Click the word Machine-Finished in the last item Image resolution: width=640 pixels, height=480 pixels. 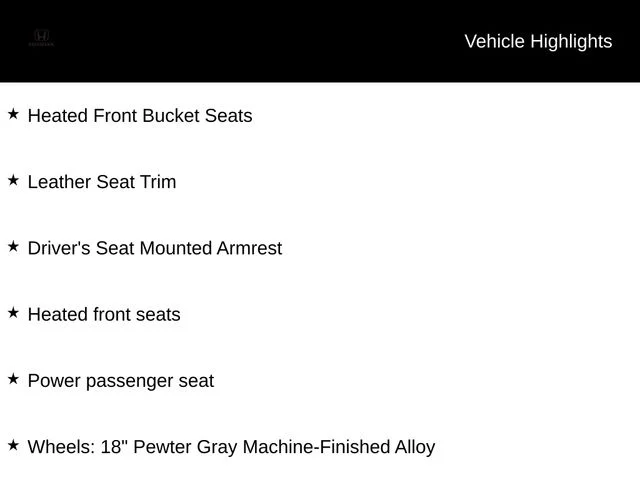click(316, 447)
